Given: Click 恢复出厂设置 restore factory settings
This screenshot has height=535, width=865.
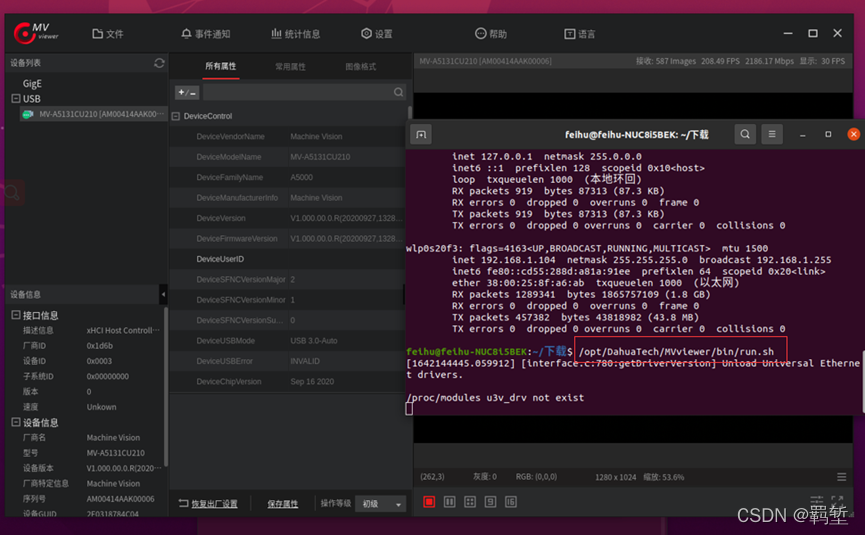Looking at the screenshot, I should tap(208, 504).
